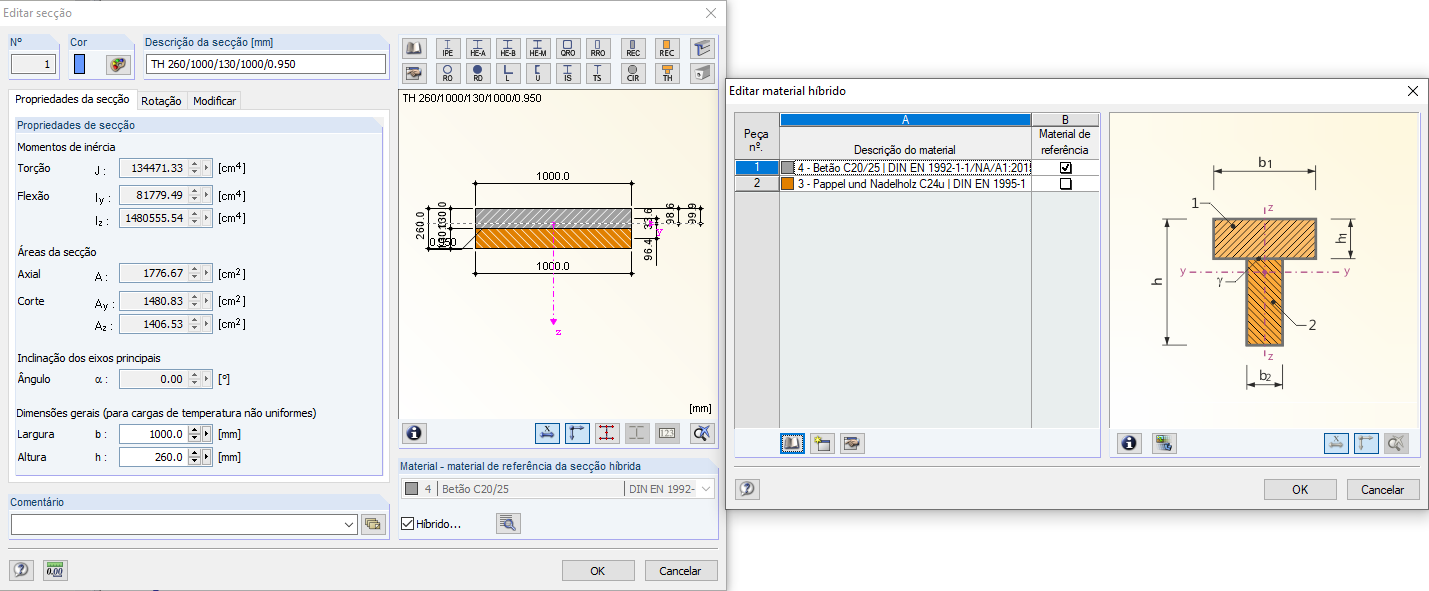Select the TS tee section
This screenshot has height=591, width=1429.
(x=598, y=73)
